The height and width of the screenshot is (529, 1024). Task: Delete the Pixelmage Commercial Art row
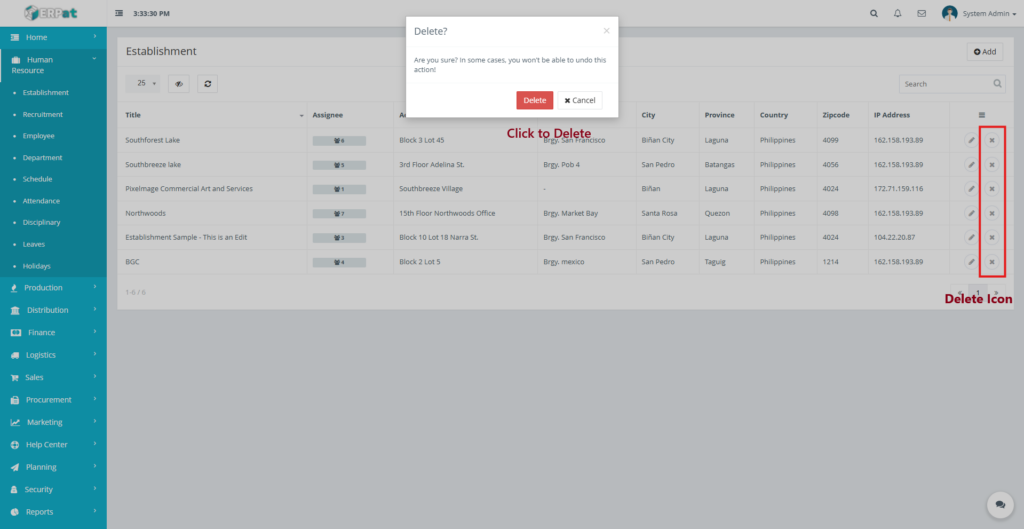point(991,189)
